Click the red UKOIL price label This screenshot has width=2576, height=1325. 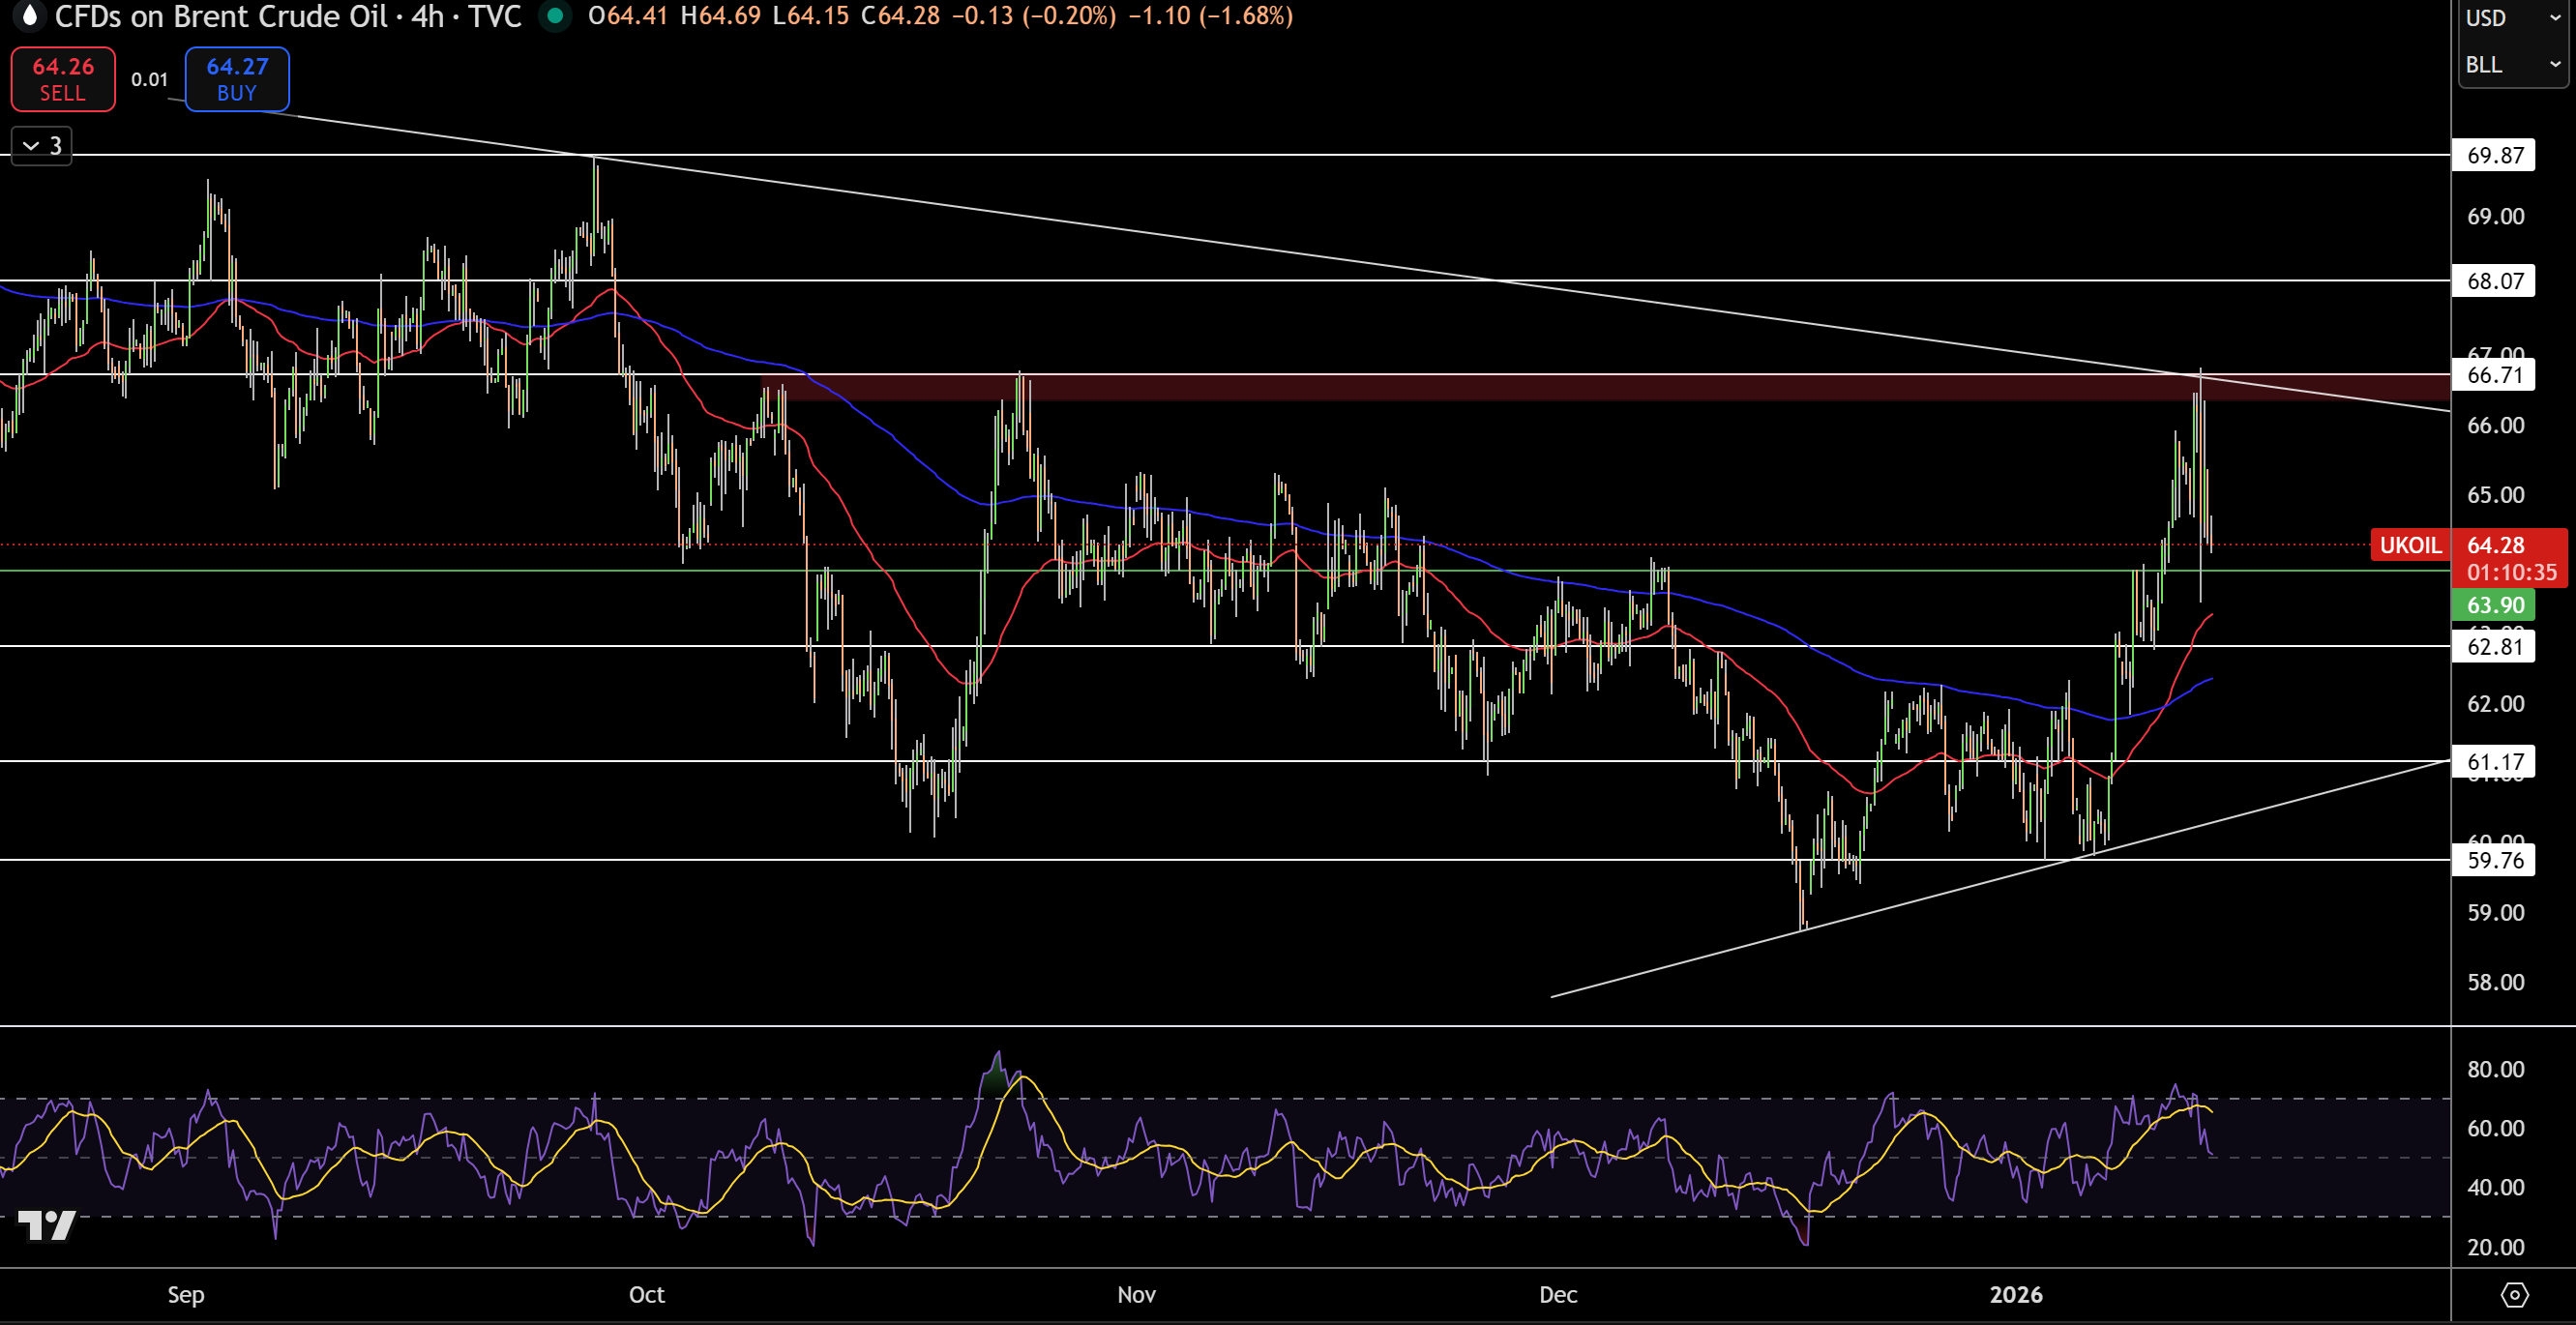(x=2410, y=545)
